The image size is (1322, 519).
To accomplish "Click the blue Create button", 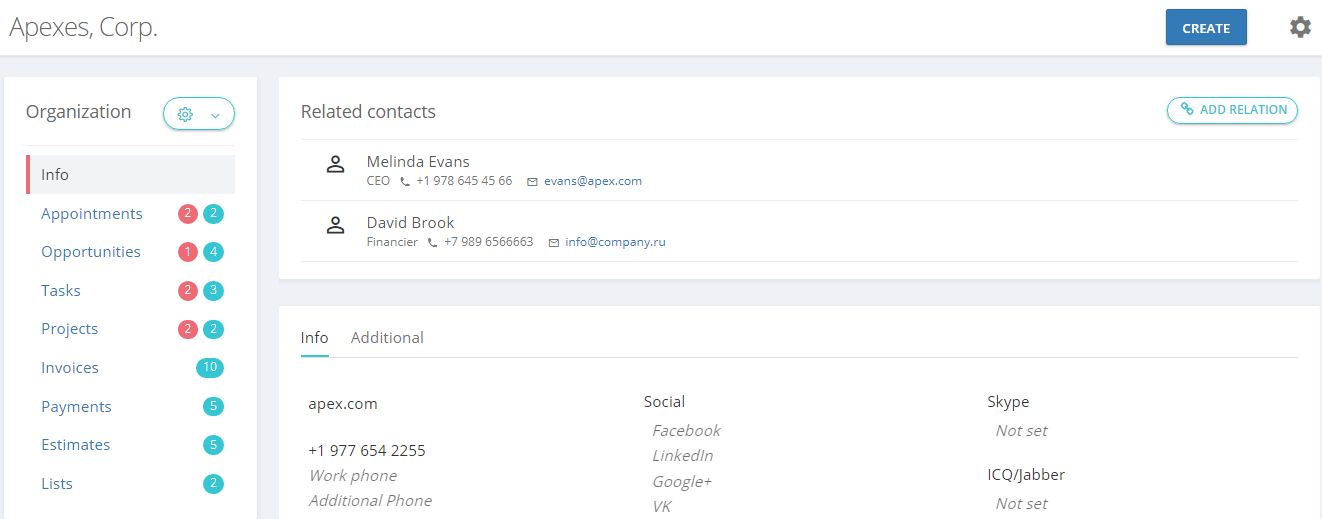I will 1206,28.
